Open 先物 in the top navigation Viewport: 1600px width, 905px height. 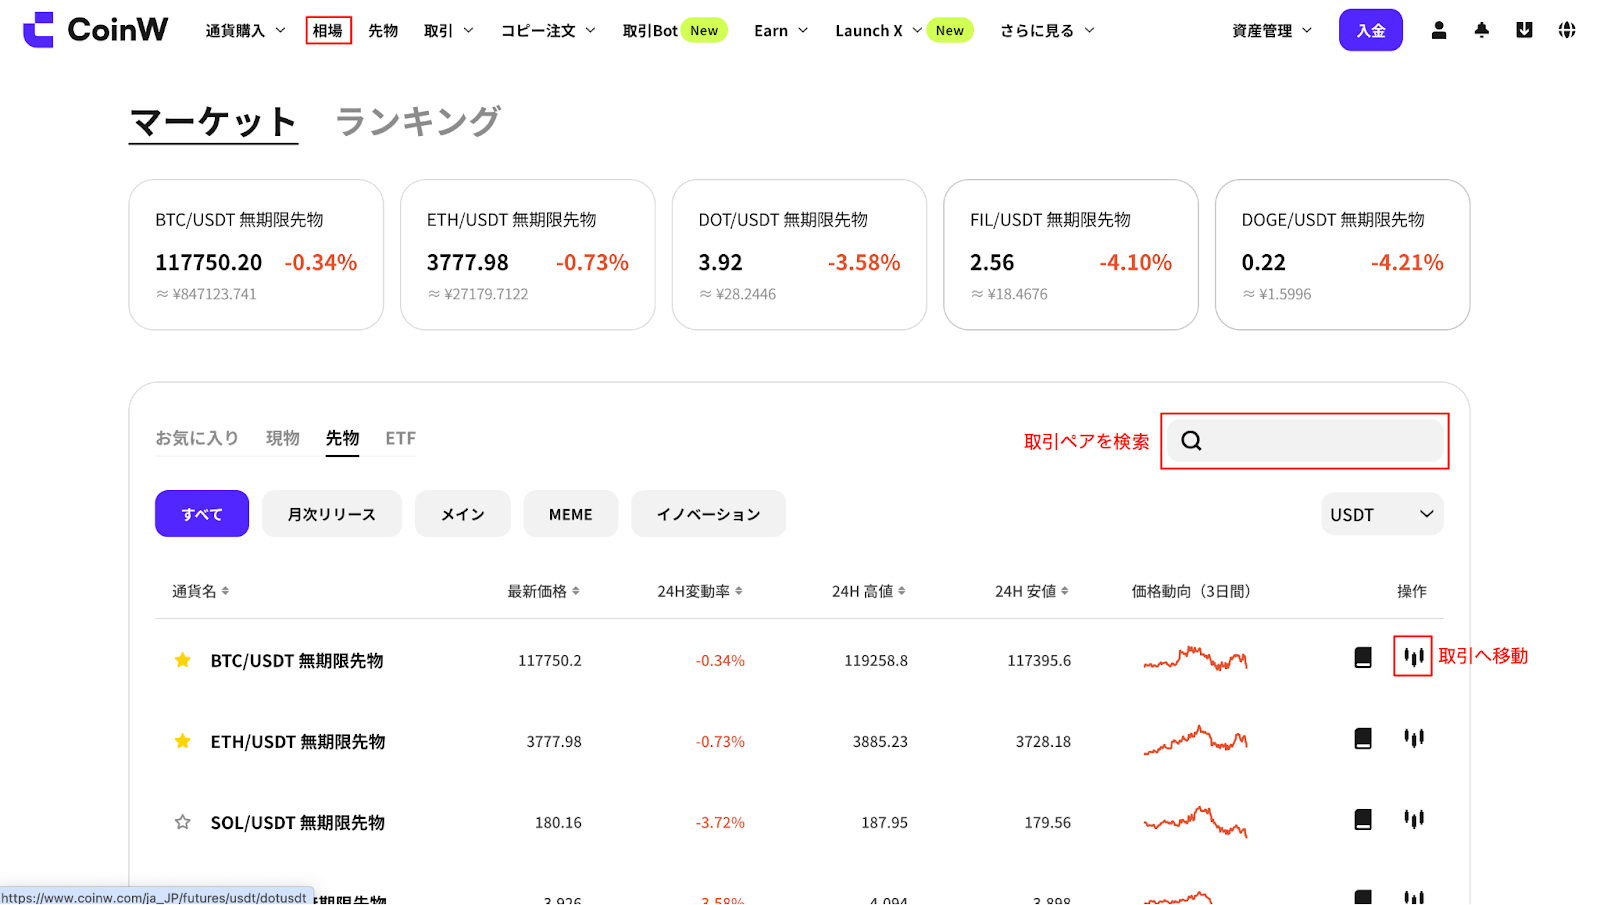point(383,31)
